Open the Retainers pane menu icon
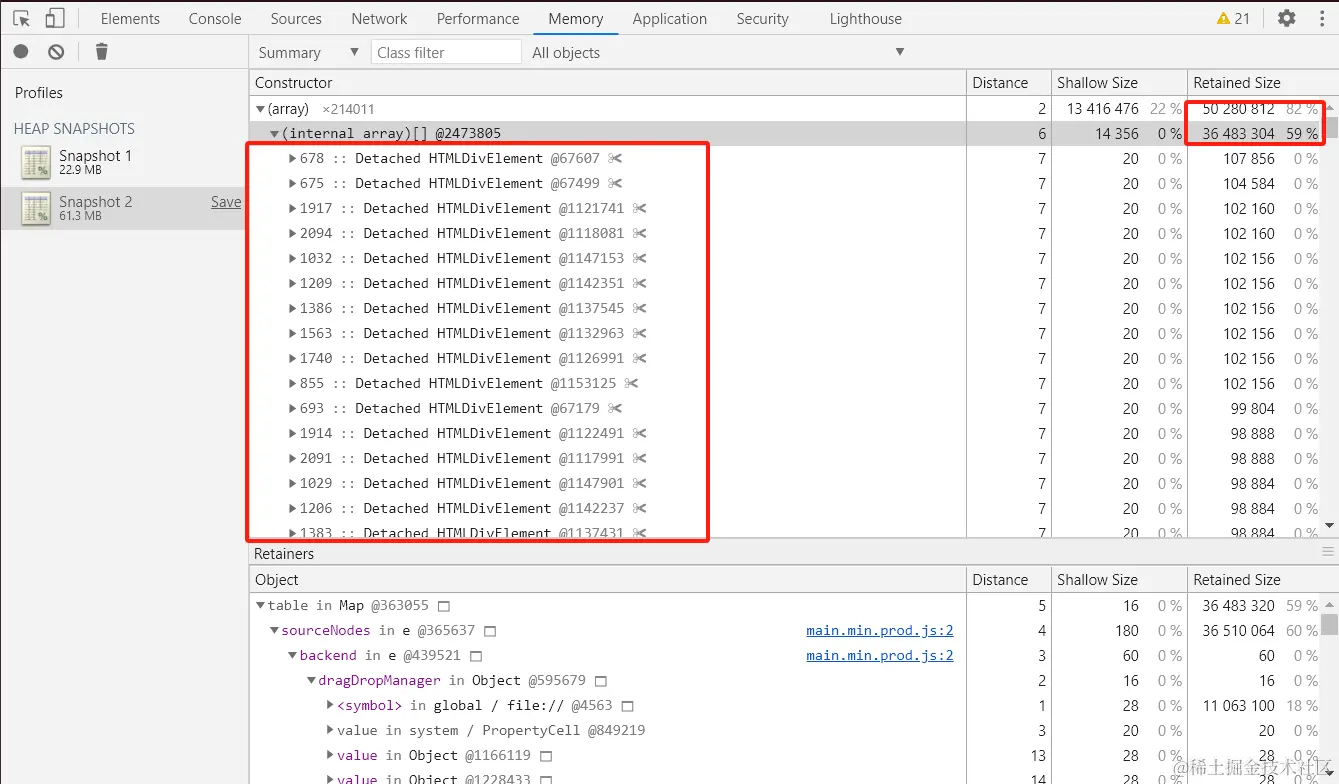 click(1328, 552)
